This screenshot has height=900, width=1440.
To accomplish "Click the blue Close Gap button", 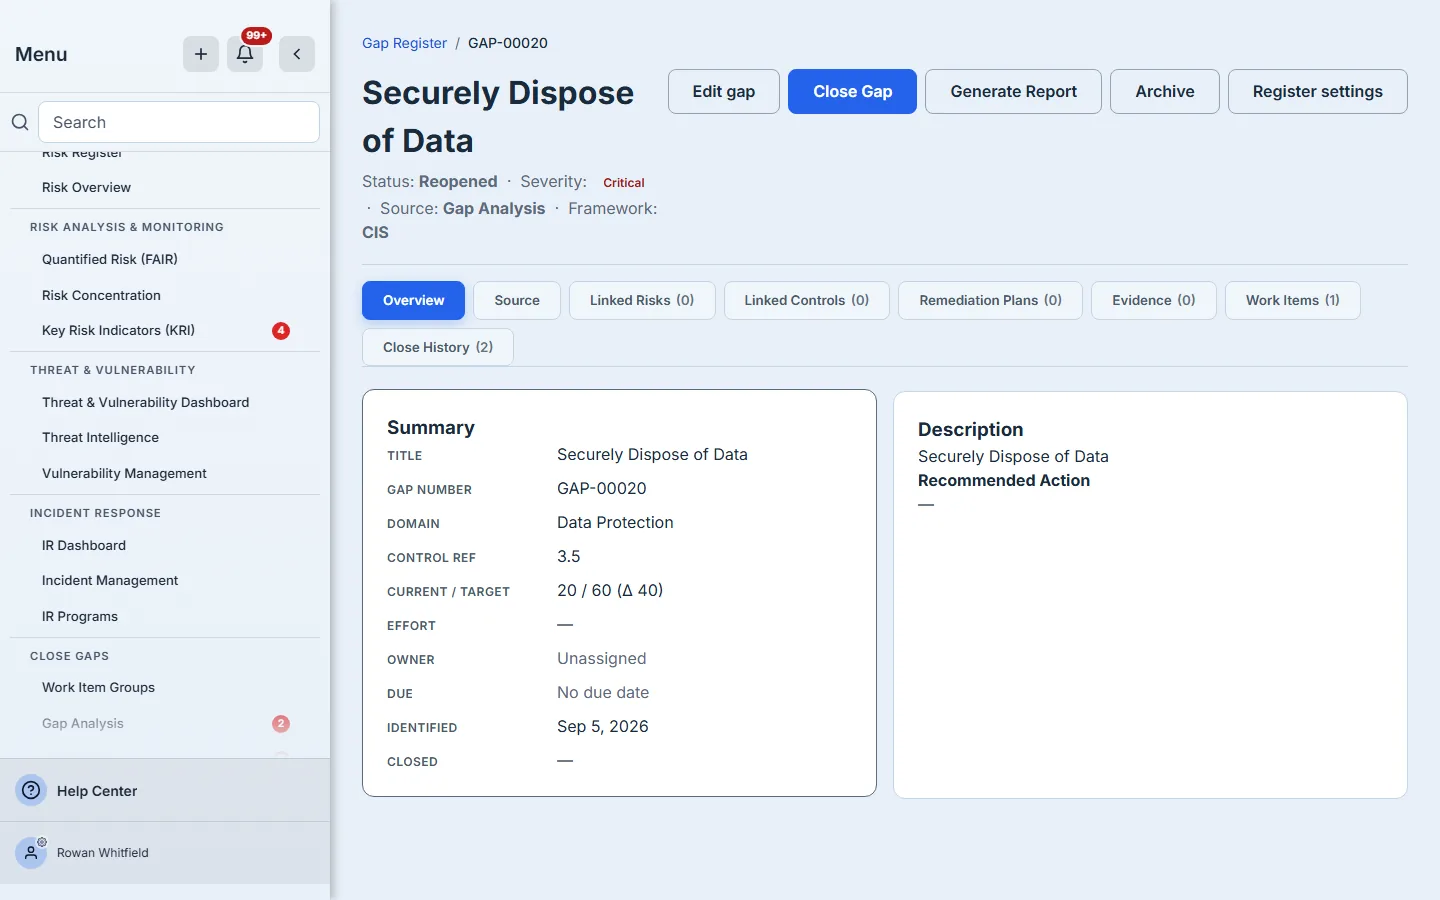I will tap(852, 91).
